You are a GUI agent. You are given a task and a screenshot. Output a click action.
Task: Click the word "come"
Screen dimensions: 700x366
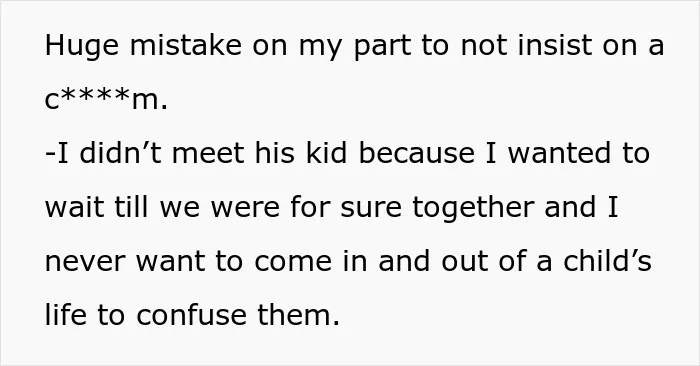pos(293,263)
